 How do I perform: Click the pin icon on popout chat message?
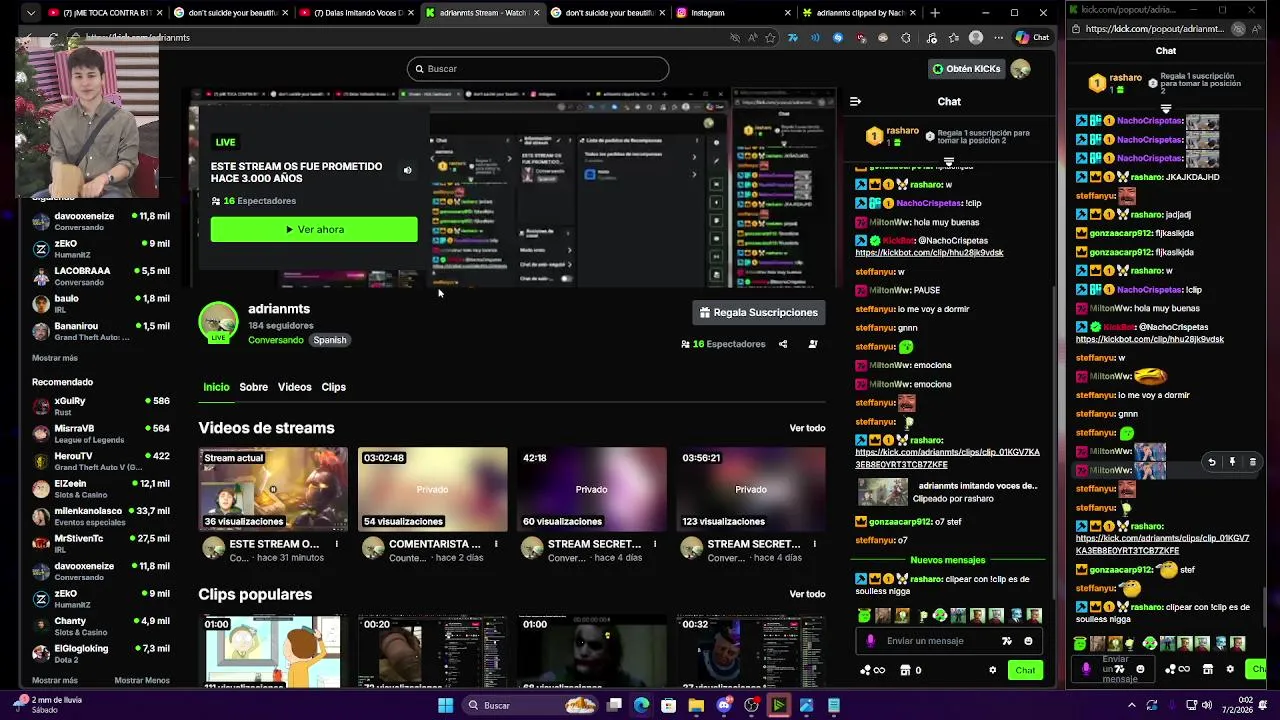(x=1232, y=462)
